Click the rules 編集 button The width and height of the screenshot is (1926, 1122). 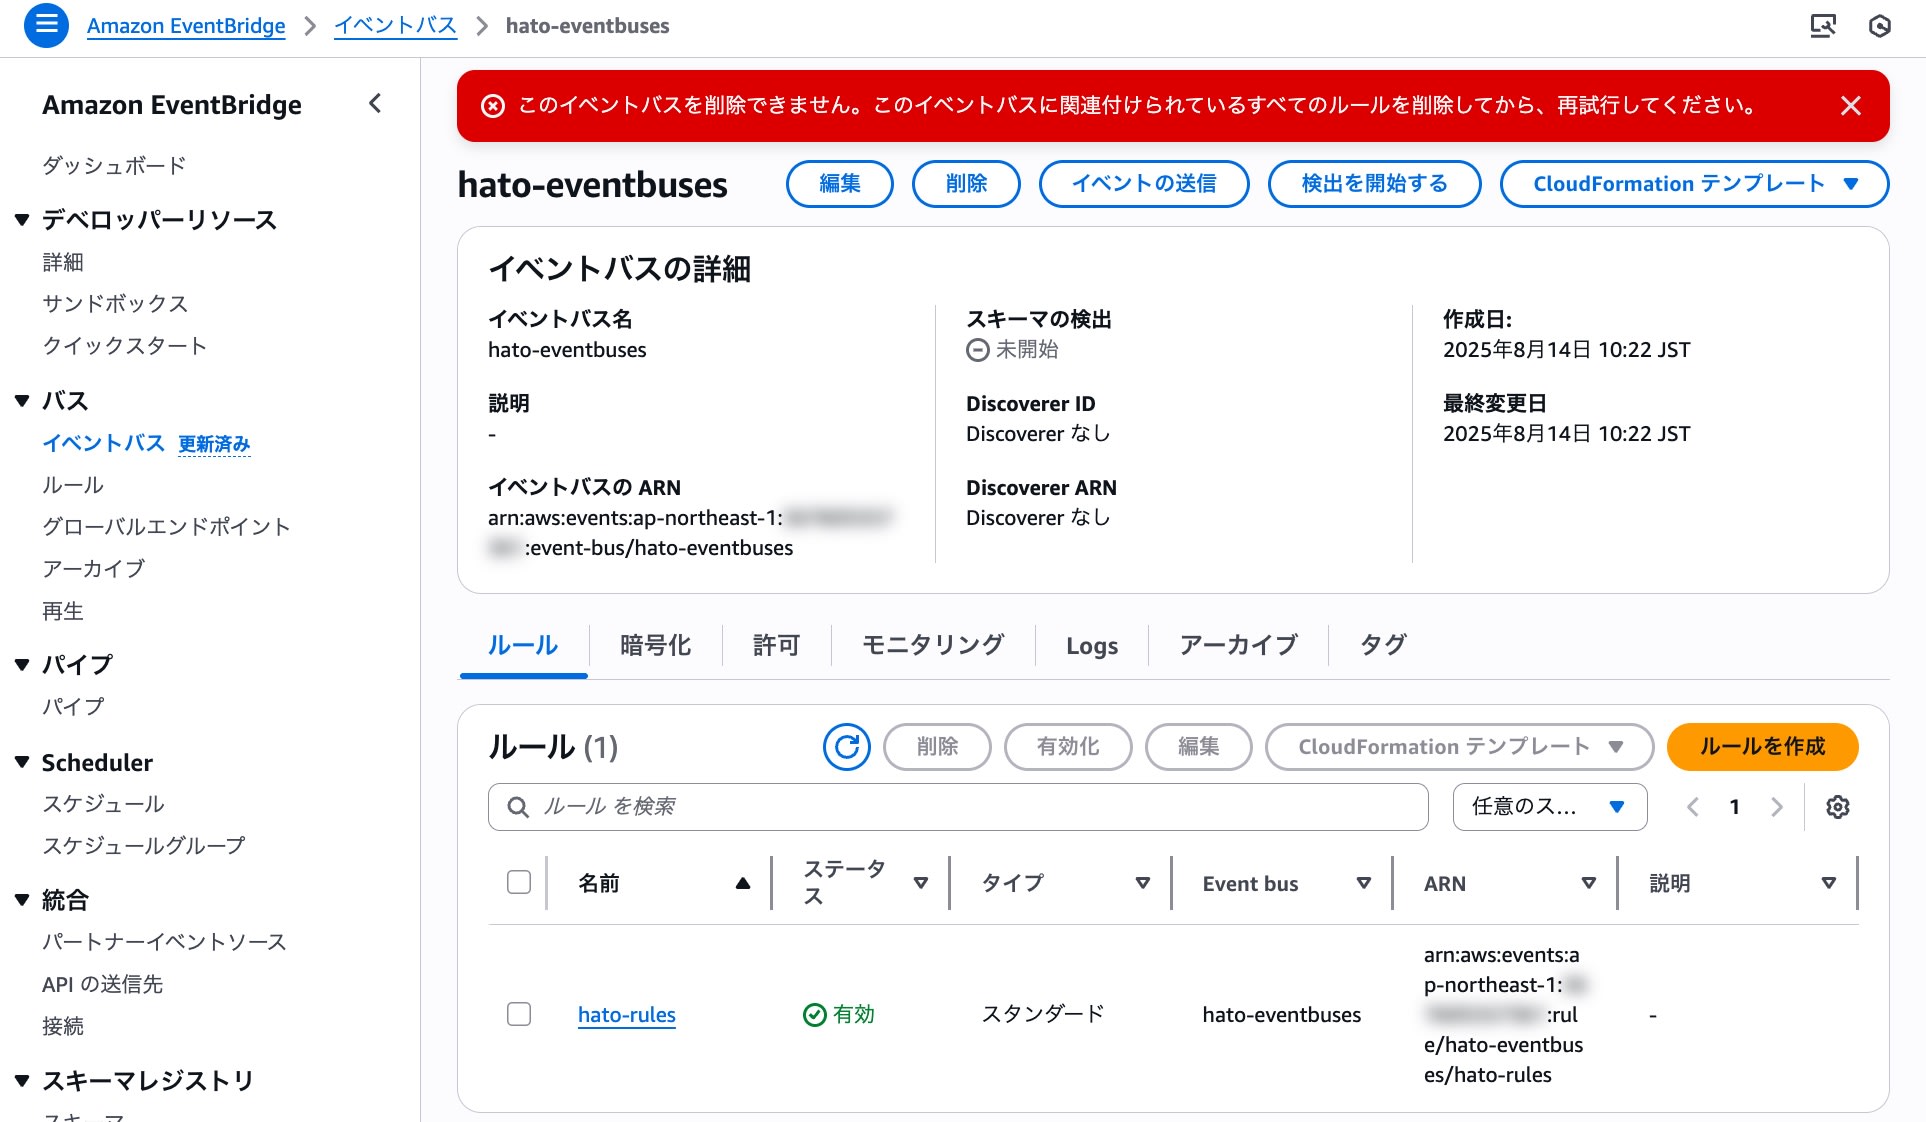point(1199,747)
